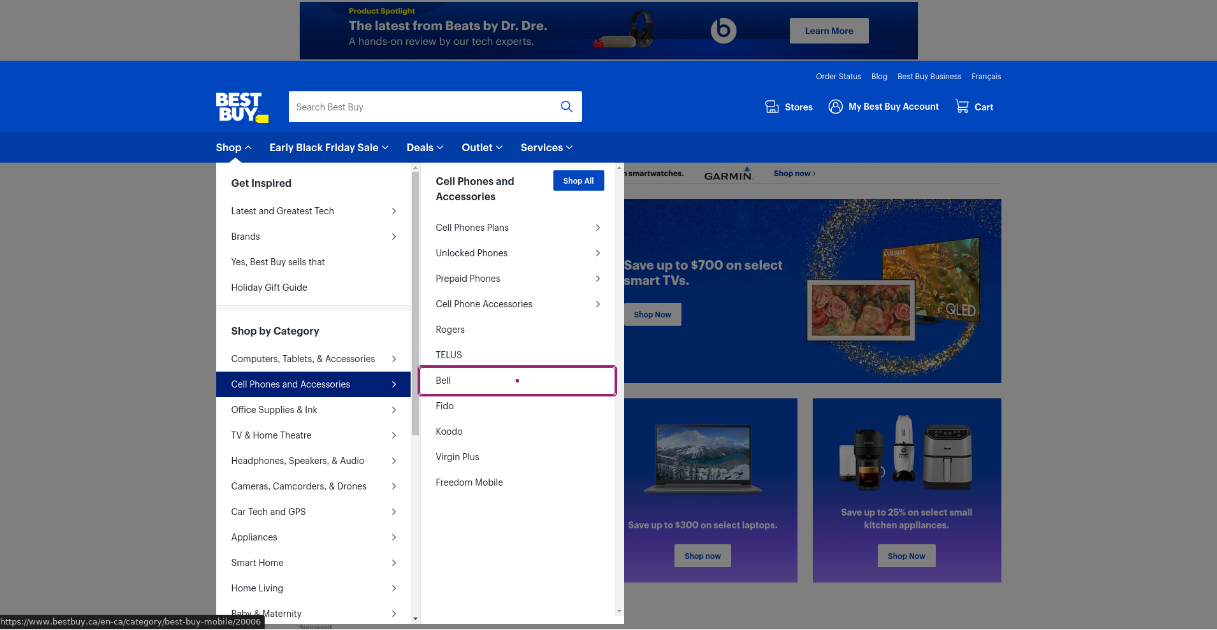Expand Early Black Friday Sale dropdown
This screenshot has height=630, width=1217.
(328, 148)
